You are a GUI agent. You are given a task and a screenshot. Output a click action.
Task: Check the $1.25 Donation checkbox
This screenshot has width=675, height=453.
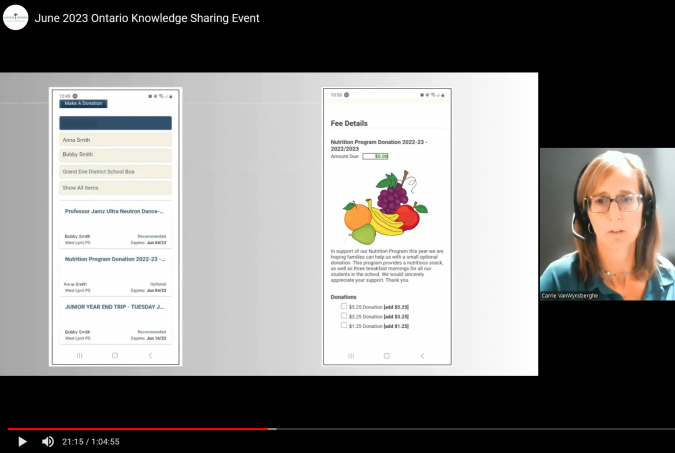pyautogui.click(x=344, y=326)
